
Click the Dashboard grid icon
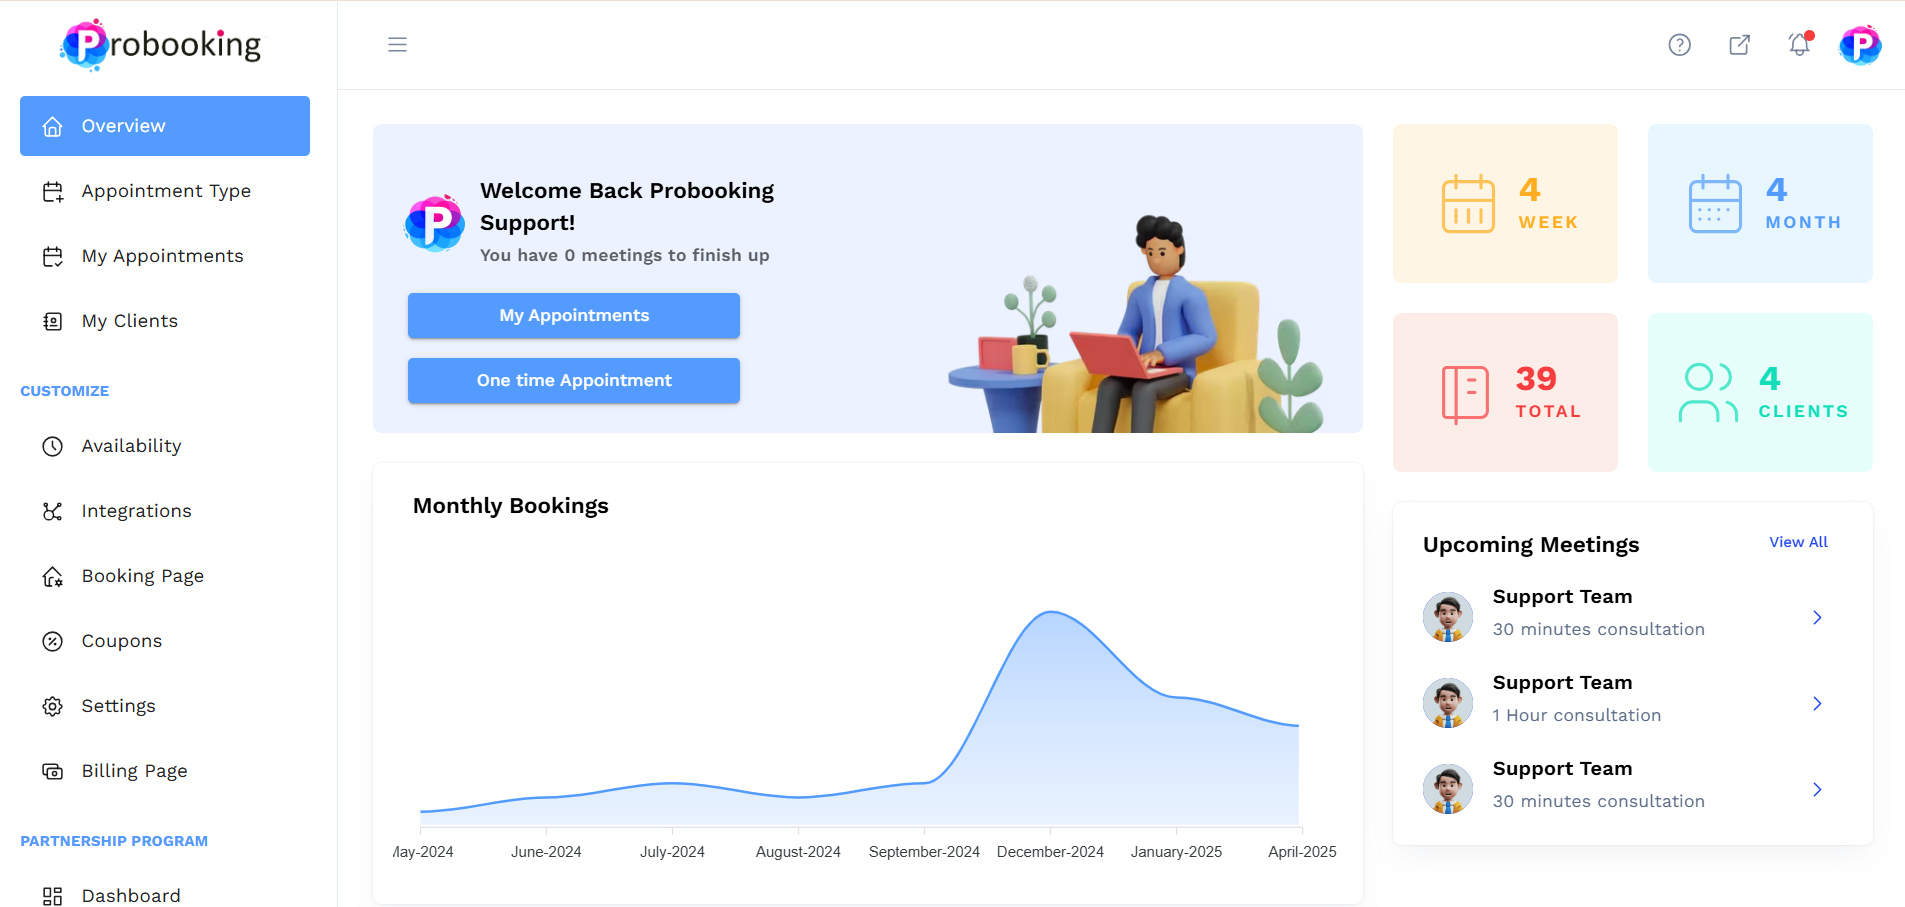click(x=53, y=896)
